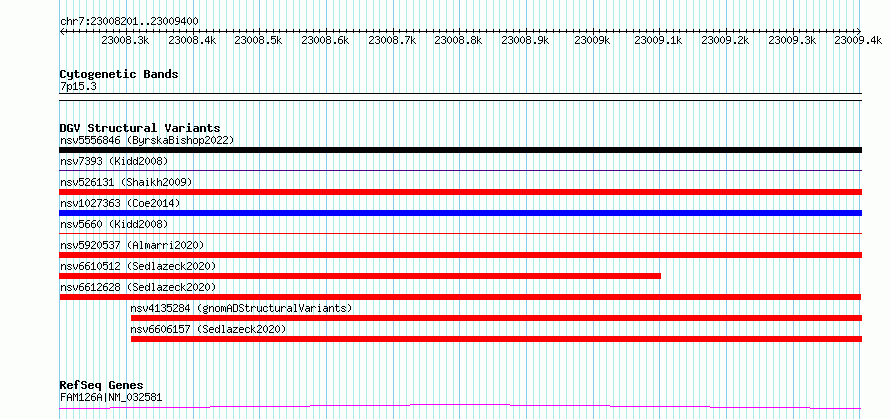Open nsv526131 (Shaikh2009) variant label
This screenshot has width=890, height=419.
tap(126, 182)
